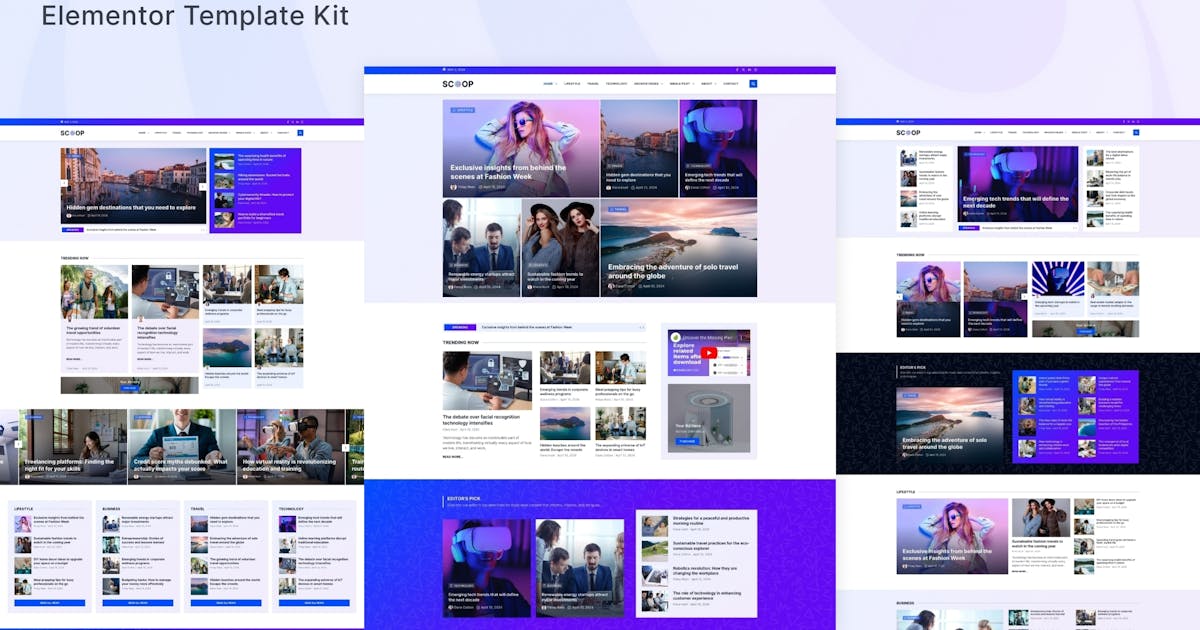The width and height of the screenshot is (1200, 630).
Task: Expand Archive Pages dropdown in center navbar
Action: 646,84
